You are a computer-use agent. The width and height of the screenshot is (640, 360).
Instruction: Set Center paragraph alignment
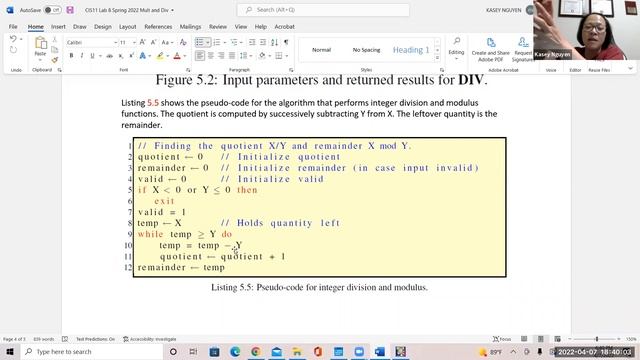pyautogui.click(x=211, y=56)
